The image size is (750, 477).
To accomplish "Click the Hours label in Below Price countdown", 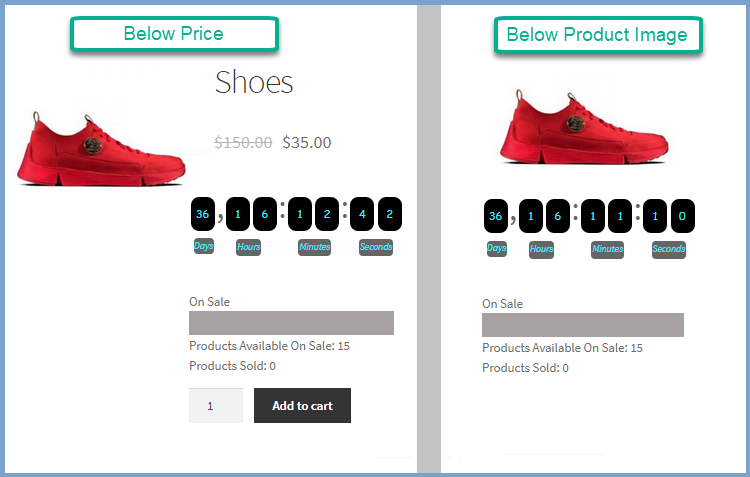I will (x=248, y=247).
